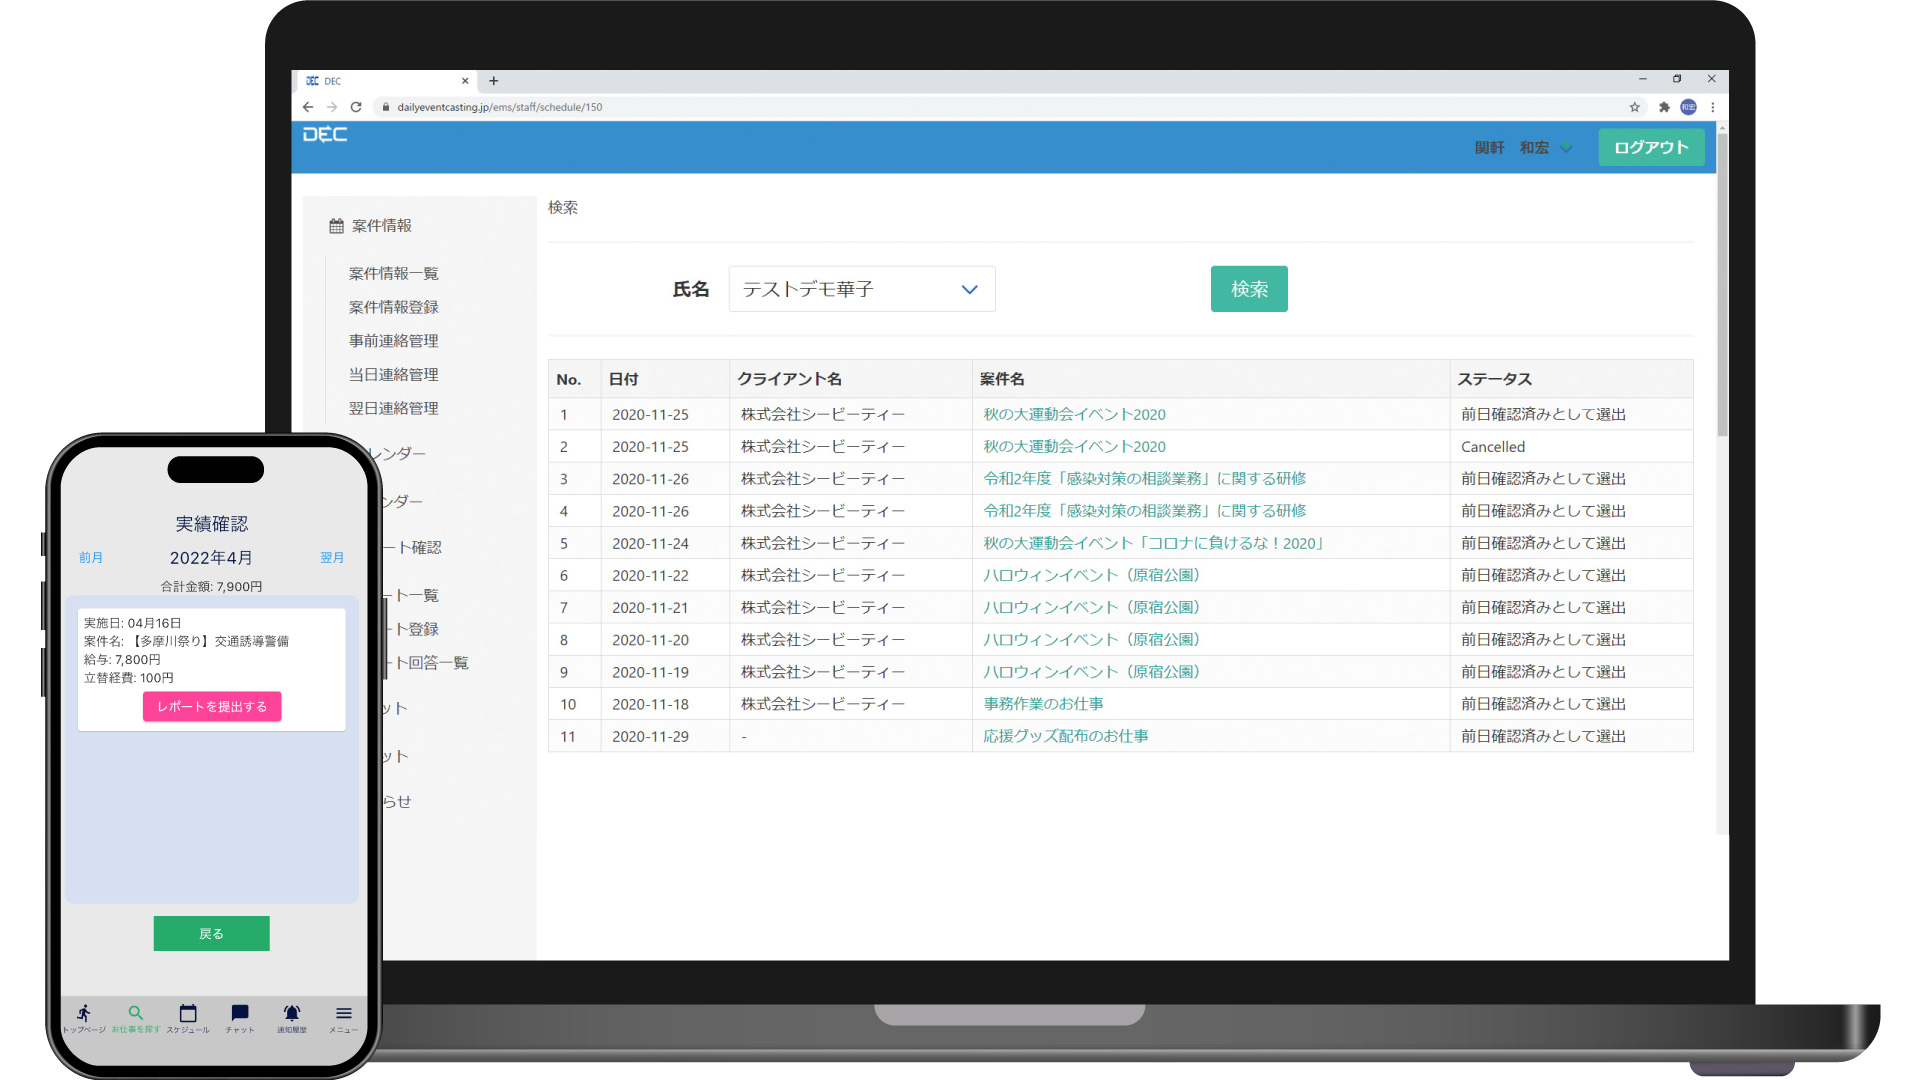Screen dimensions: 1920x1080
Task: Click the browser back arrow
Action: point(308,107)
